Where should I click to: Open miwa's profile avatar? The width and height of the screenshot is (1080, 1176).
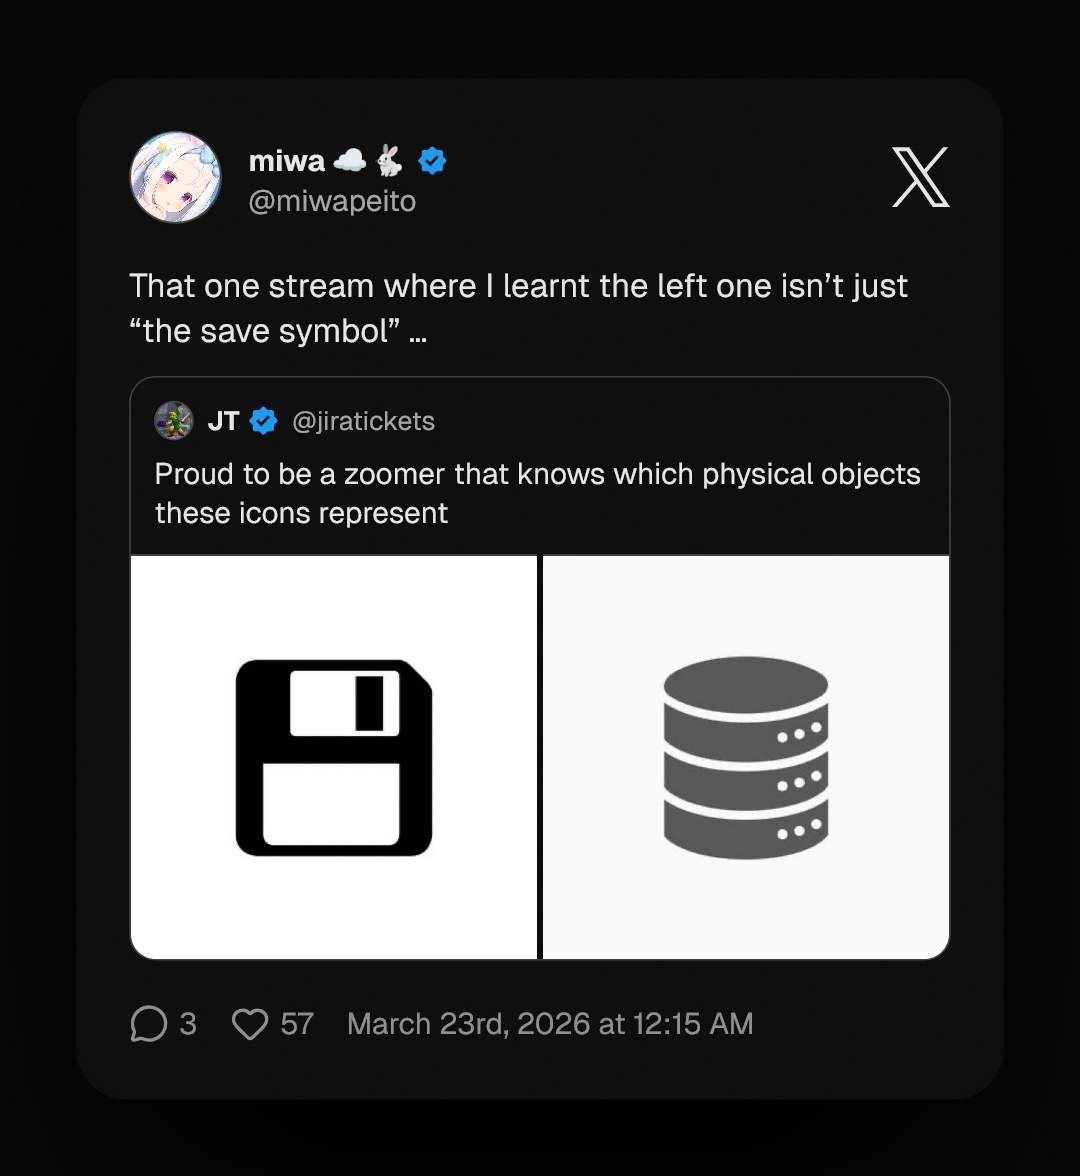[x=176, y=178]
